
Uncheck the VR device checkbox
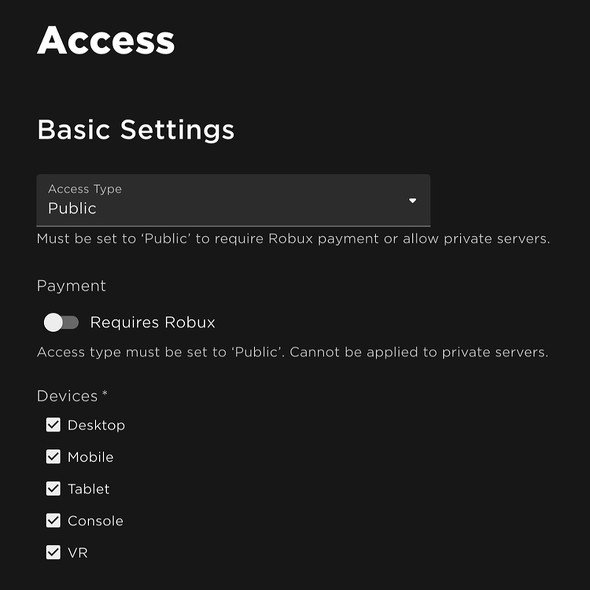[x=53, y=553]
